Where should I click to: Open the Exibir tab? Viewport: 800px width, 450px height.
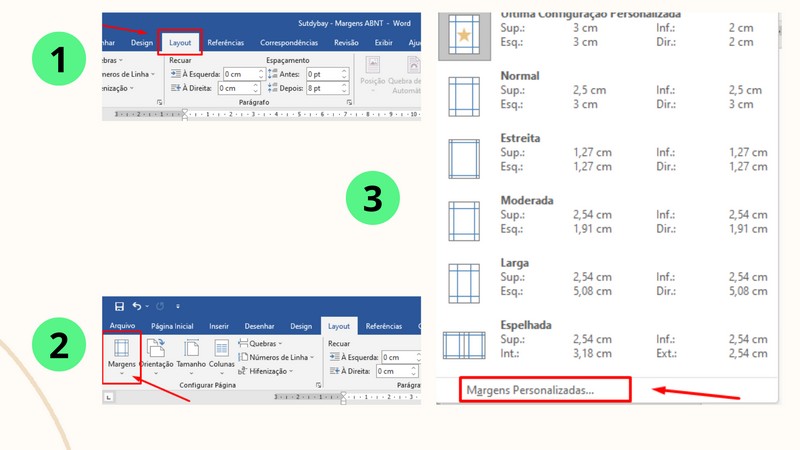(384, 43)
